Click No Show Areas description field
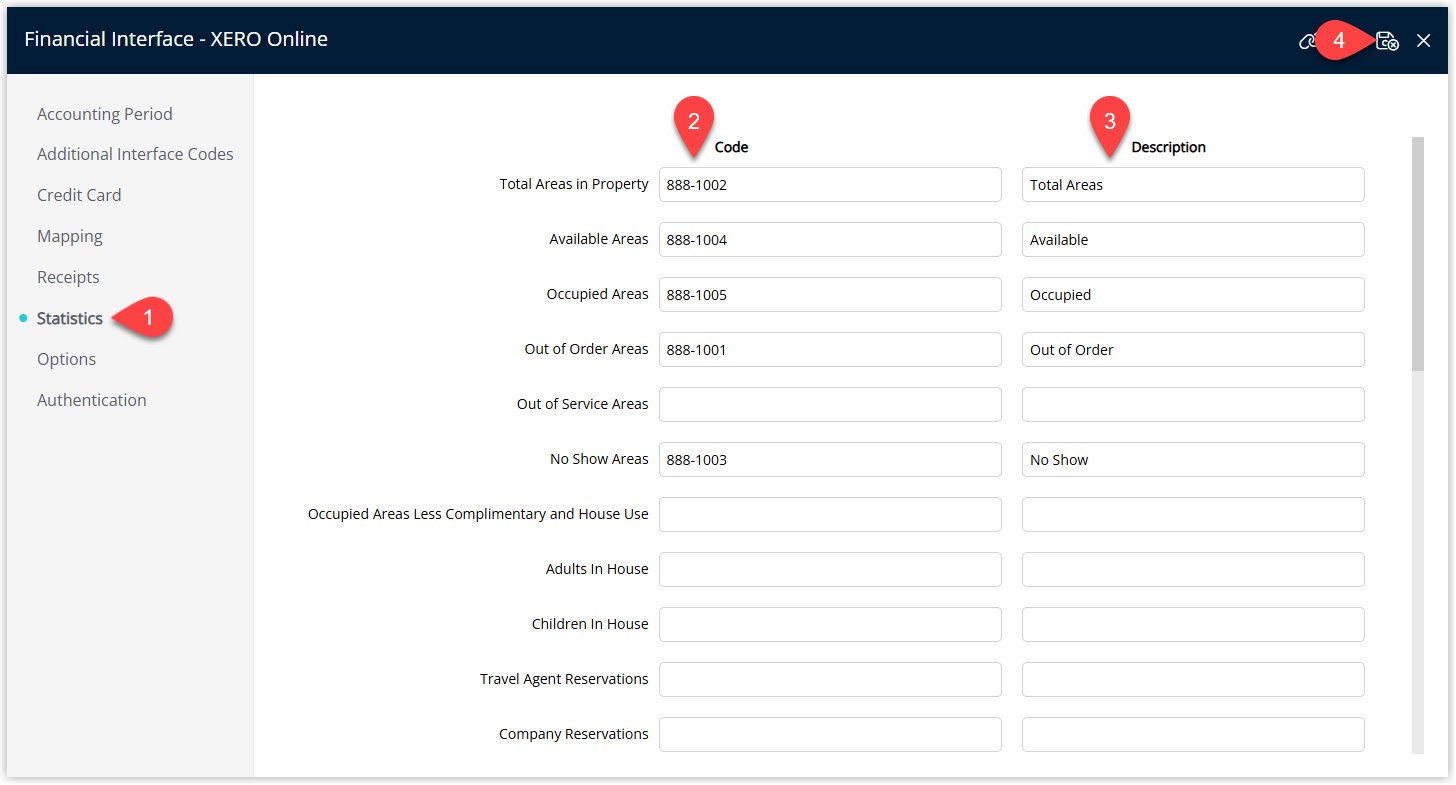The height and width of the screenshot is (785, 1456). tap(1193, 459)
